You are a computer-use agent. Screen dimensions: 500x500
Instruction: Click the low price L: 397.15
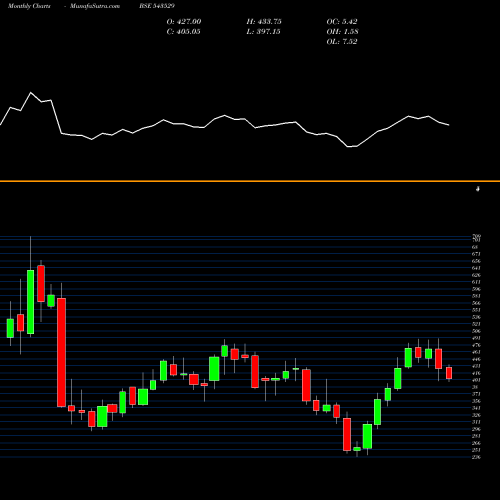pyautogui.click(x=263, y=32)
